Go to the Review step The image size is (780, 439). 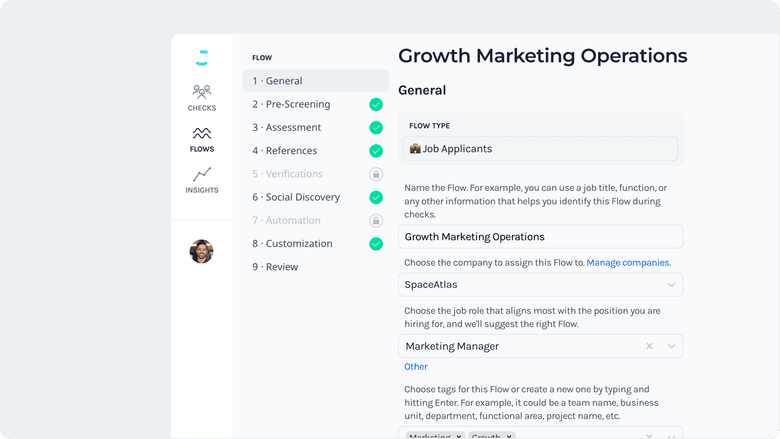(276, 267)
